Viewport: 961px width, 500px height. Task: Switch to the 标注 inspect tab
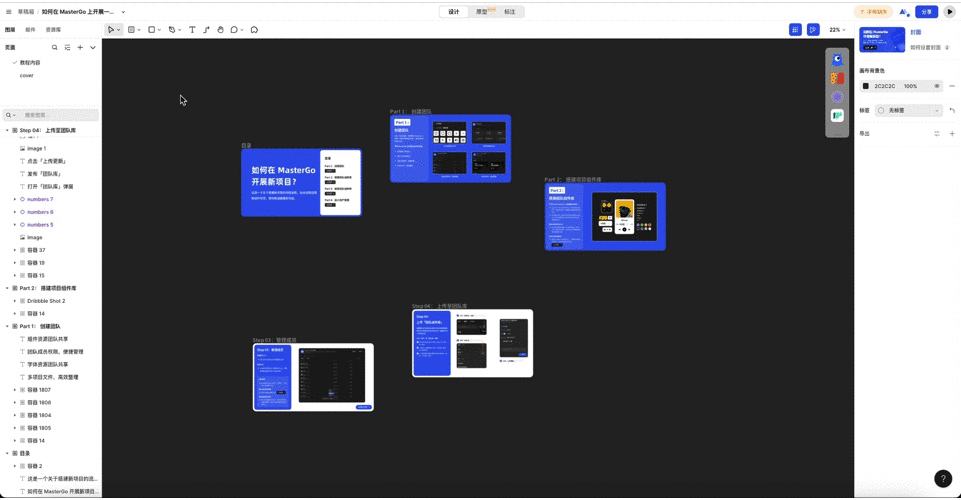pos(510,12)
